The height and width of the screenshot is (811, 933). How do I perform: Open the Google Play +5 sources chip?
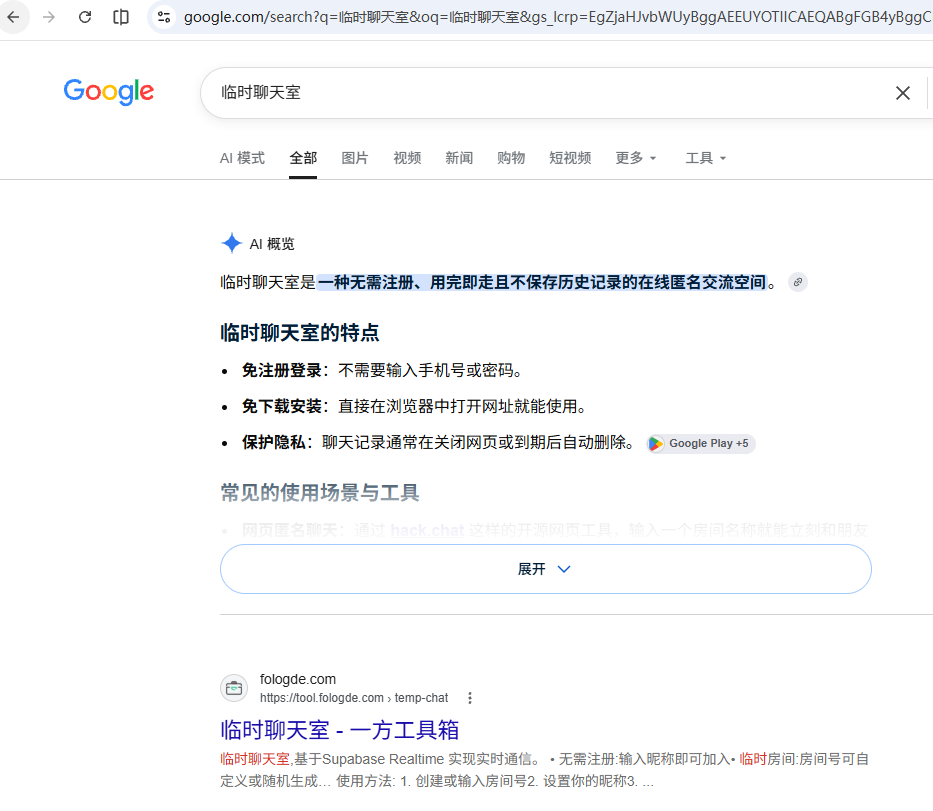point(701,443)
